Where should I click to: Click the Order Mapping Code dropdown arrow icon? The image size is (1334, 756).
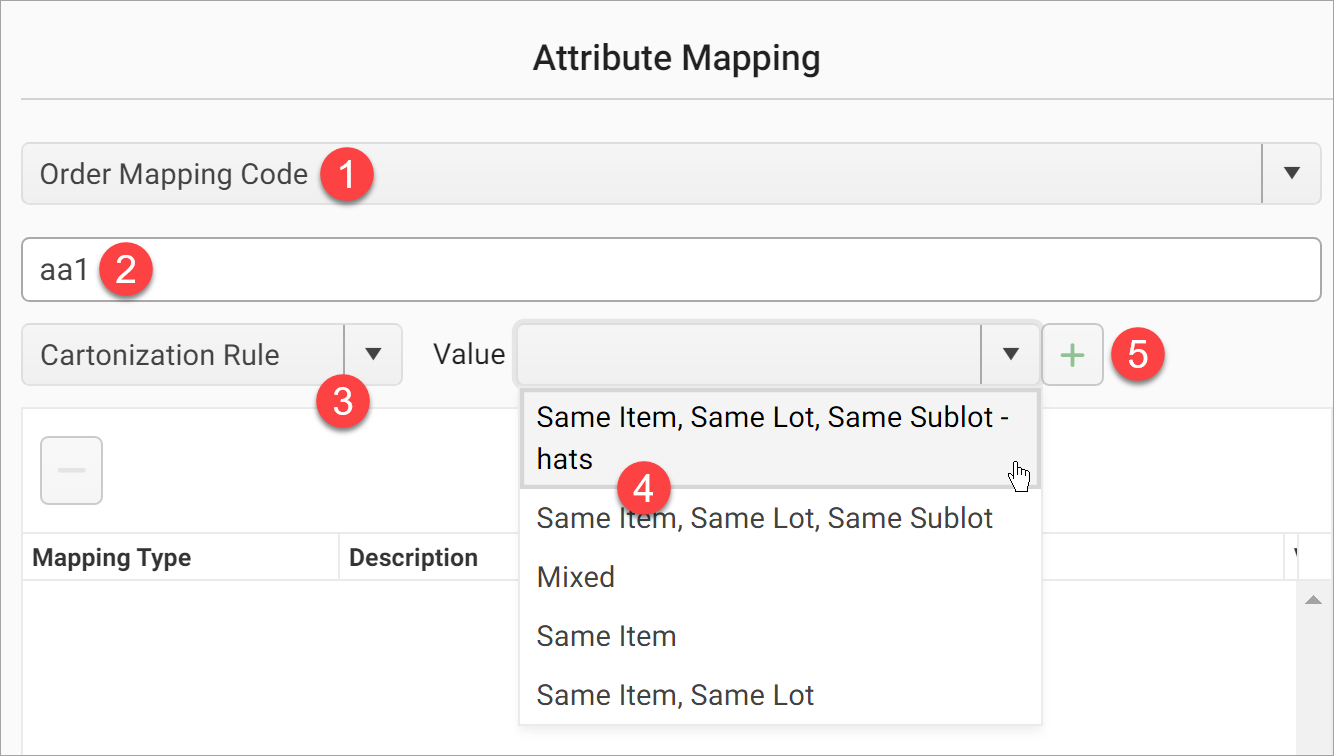click(1292, 173)
